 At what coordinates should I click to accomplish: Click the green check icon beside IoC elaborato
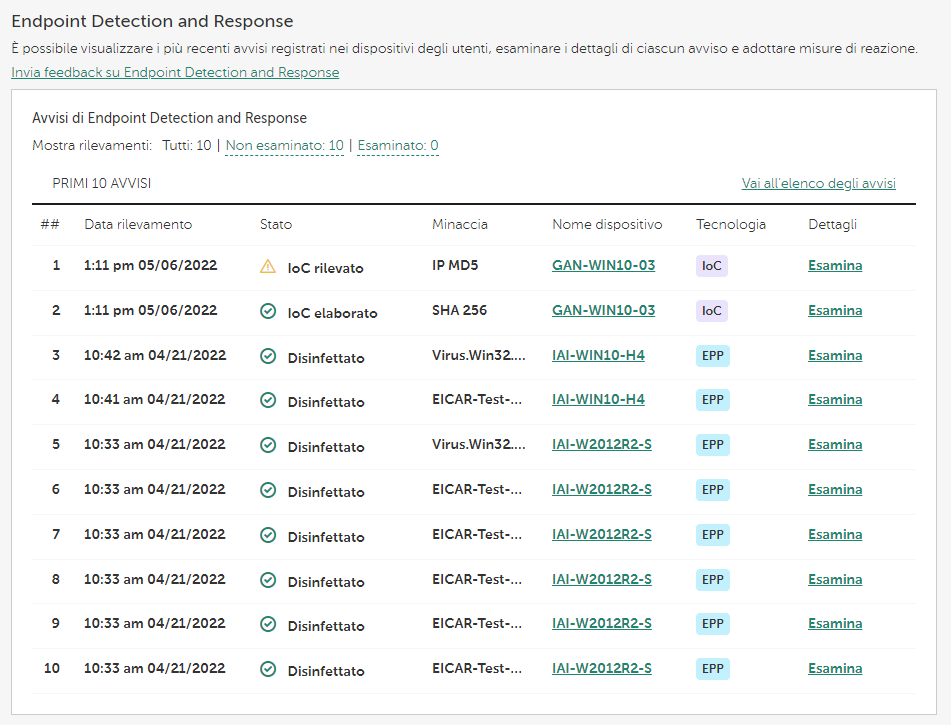[x=267, y=311]
